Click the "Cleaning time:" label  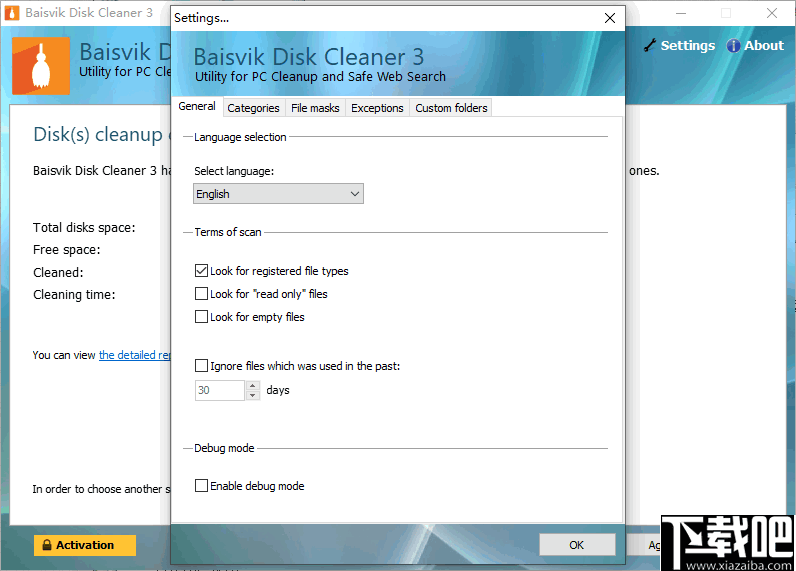(74, 294)
